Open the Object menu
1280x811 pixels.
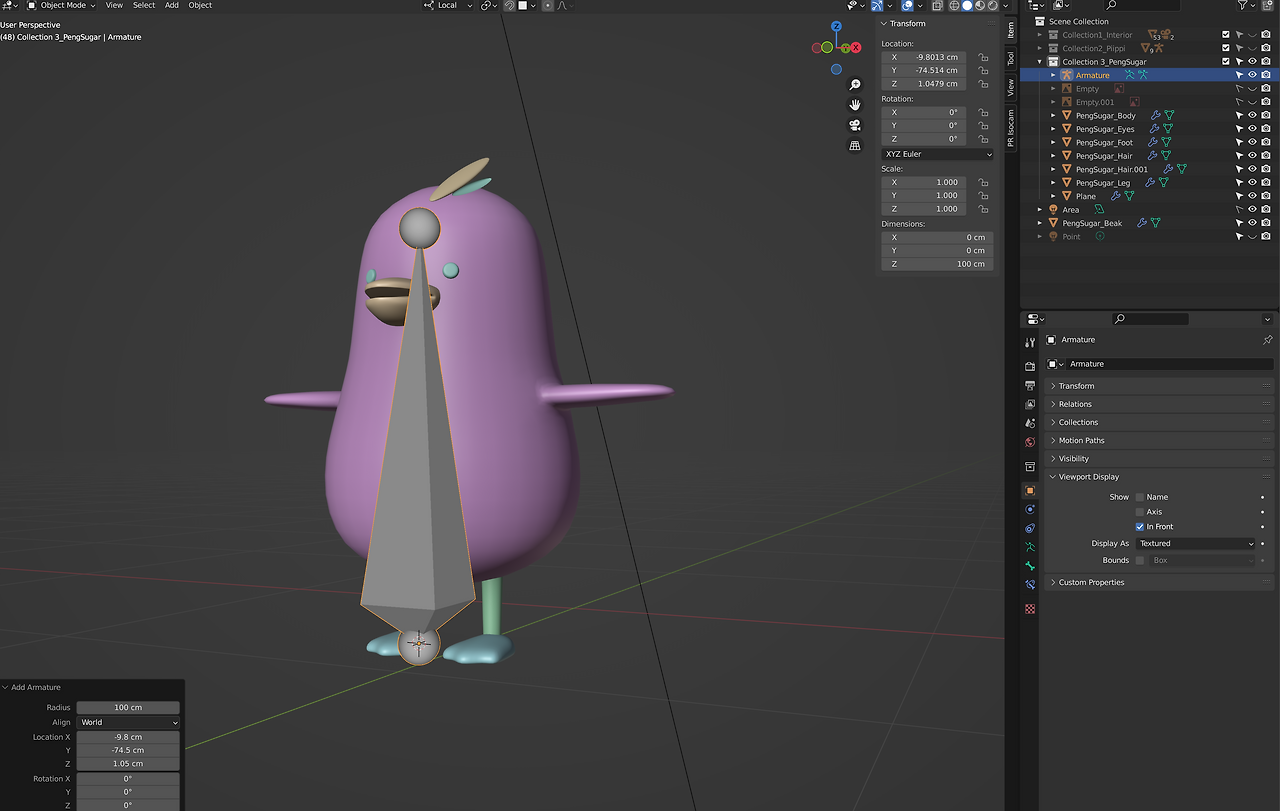[200, 5]
